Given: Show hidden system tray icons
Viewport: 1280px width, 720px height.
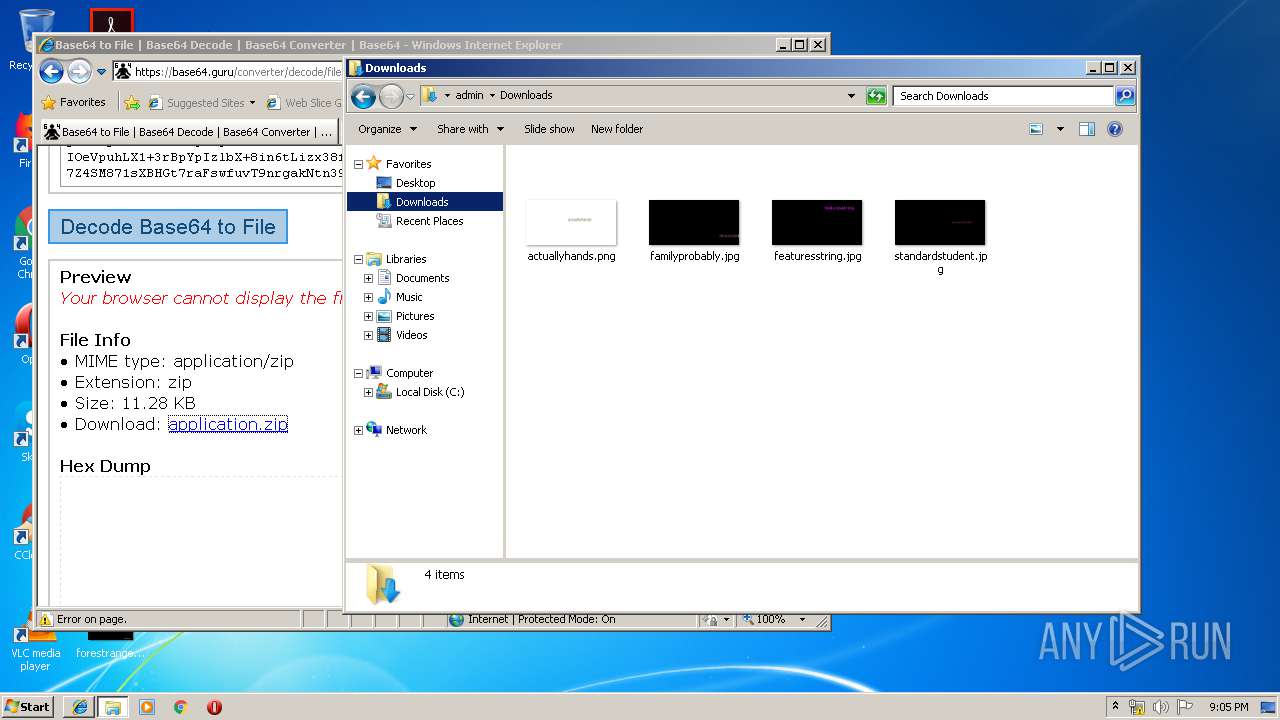Looking at the screenshot, I should pos(1116,707).
